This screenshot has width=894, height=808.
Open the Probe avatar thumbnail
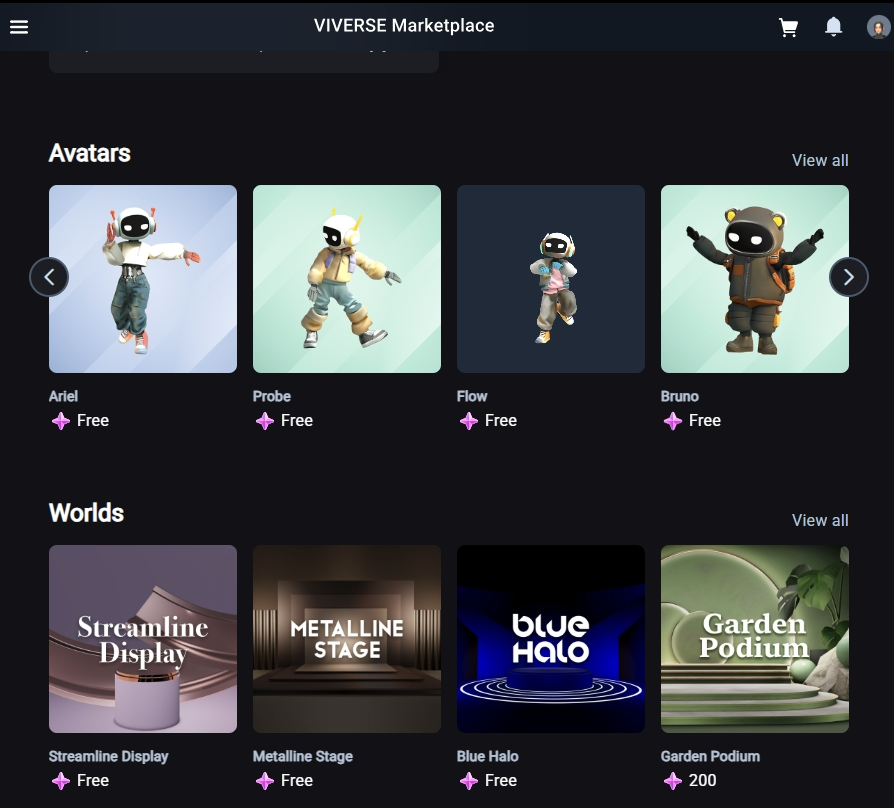point(347,279)
